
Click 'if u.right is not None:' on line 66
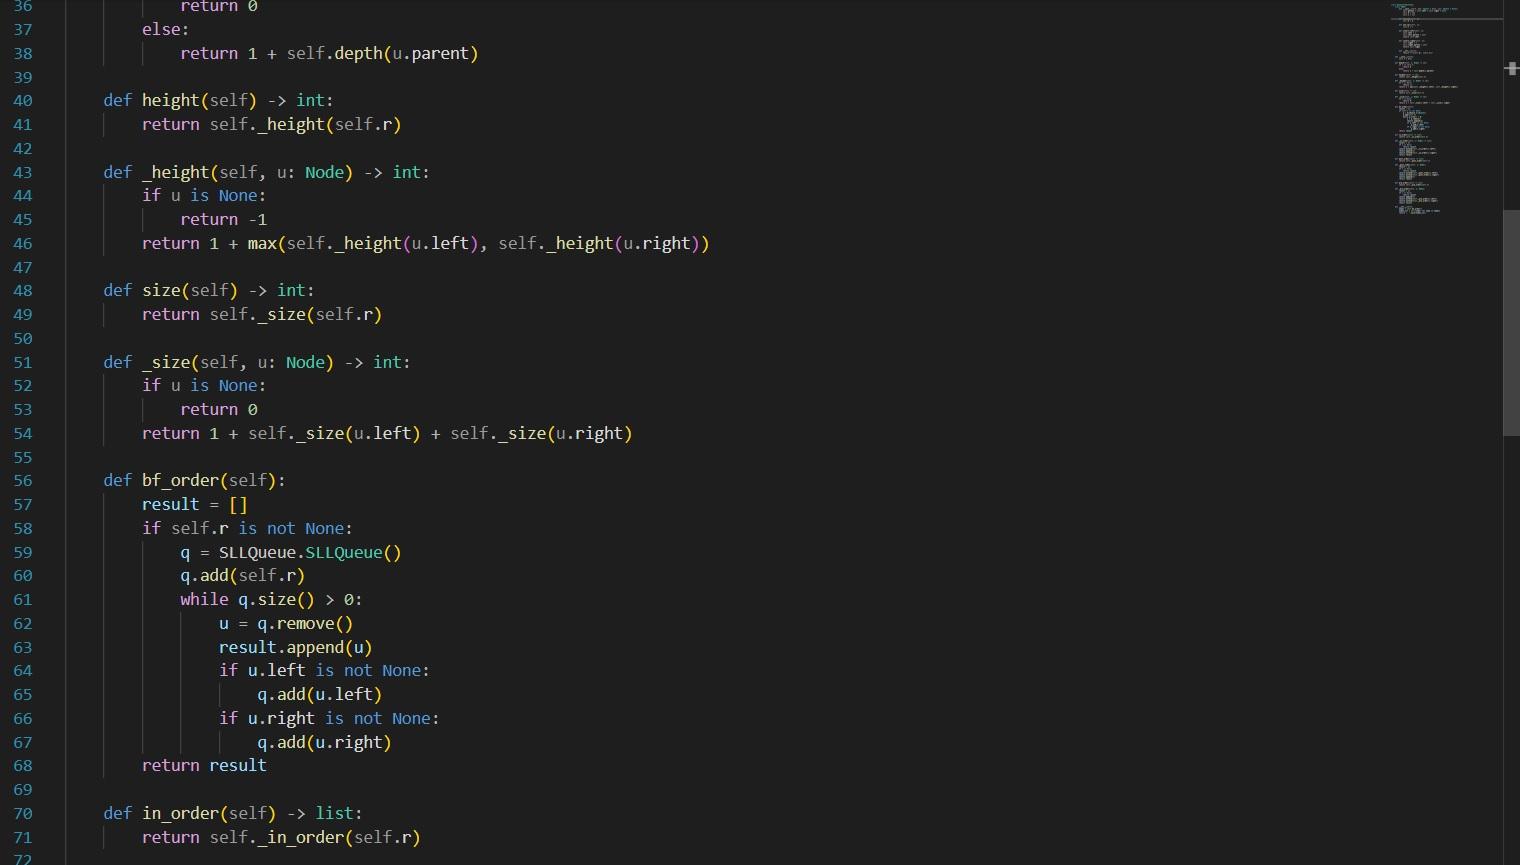point(330,718)
